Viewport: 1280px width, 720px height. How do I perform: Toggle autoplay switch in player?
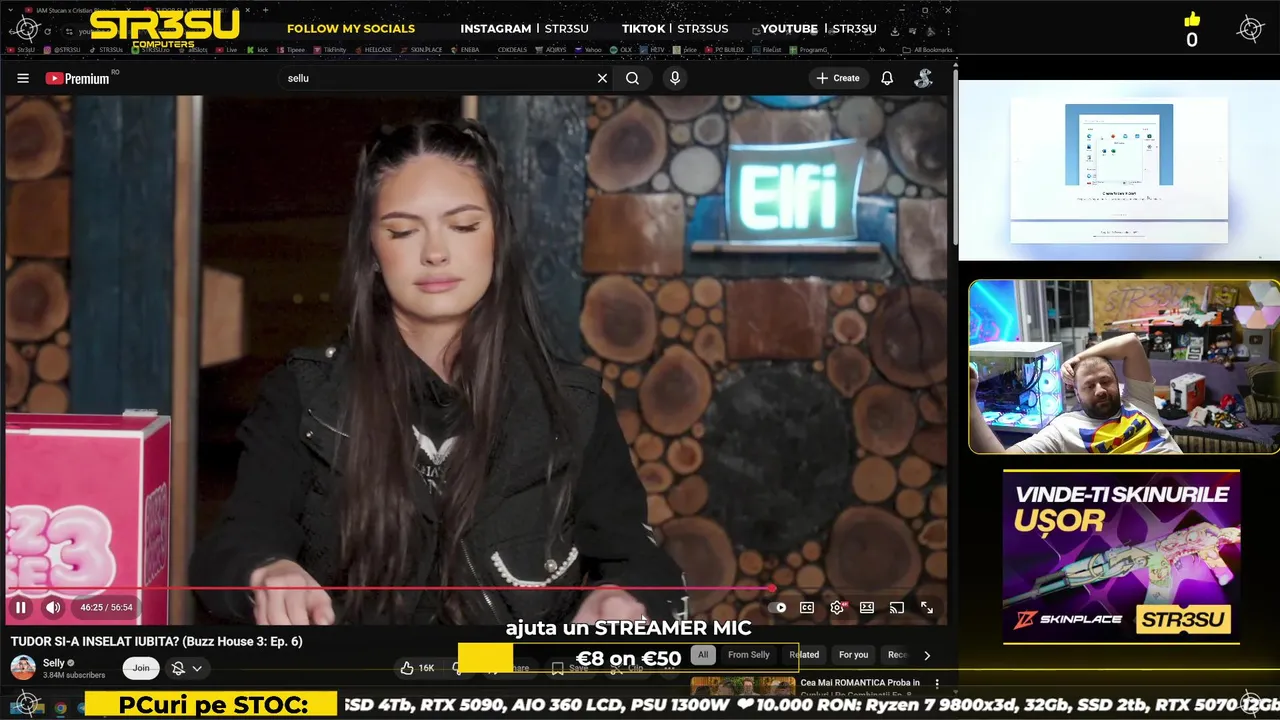coord(780,607)
